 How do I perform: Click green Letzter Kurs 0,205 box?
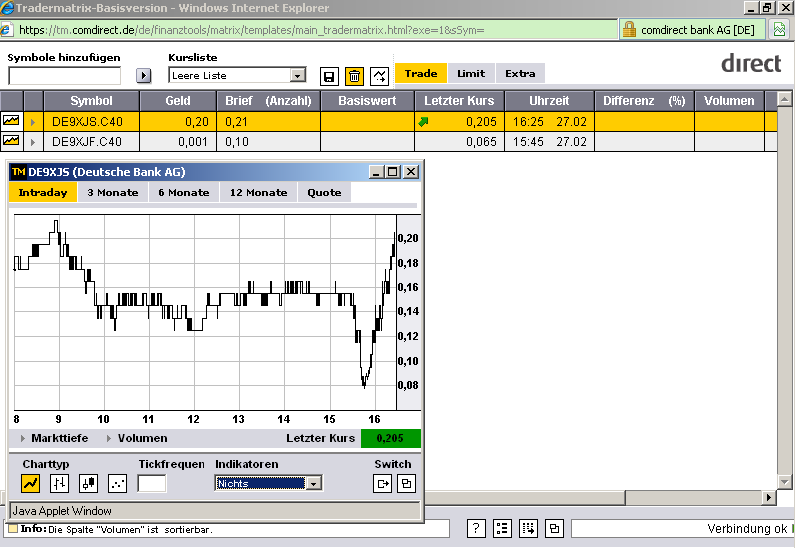click(x=390, y=439)
